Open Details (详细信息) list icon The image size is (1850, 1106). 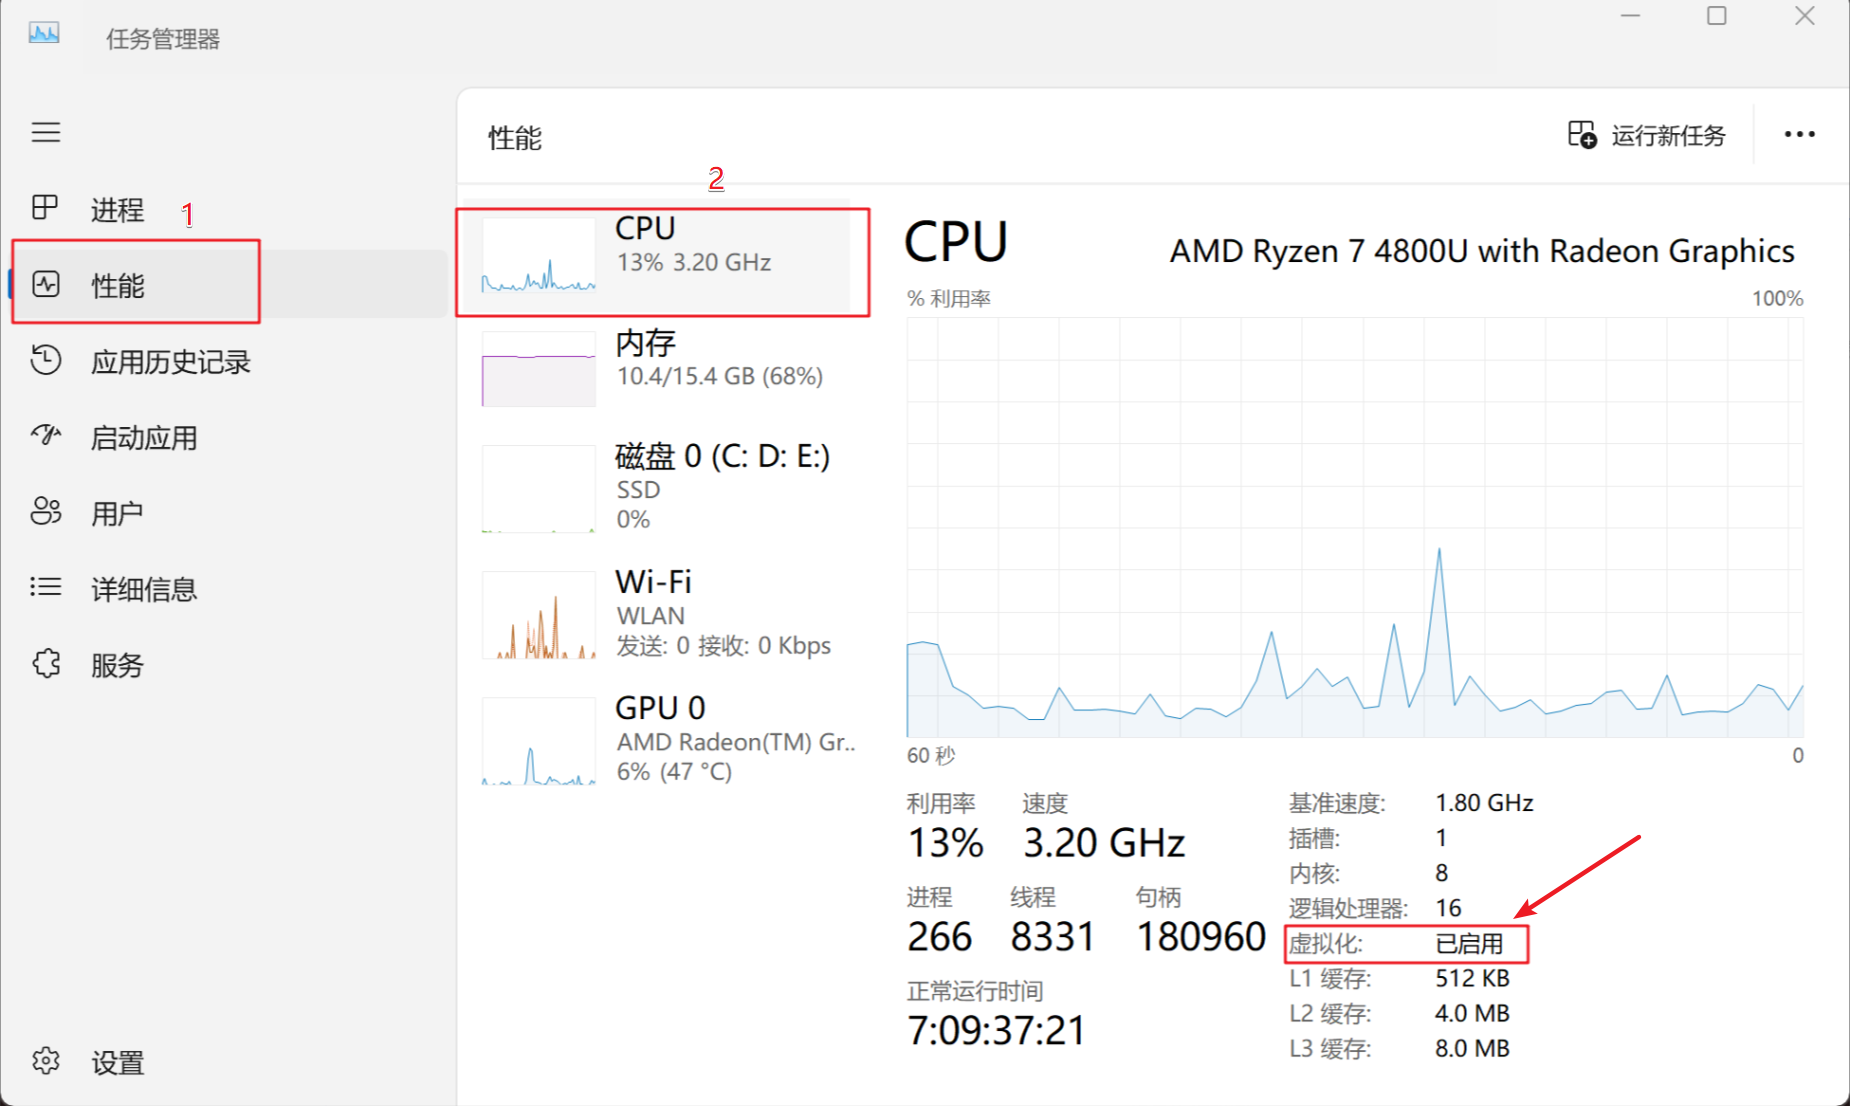tap(46, 587)
